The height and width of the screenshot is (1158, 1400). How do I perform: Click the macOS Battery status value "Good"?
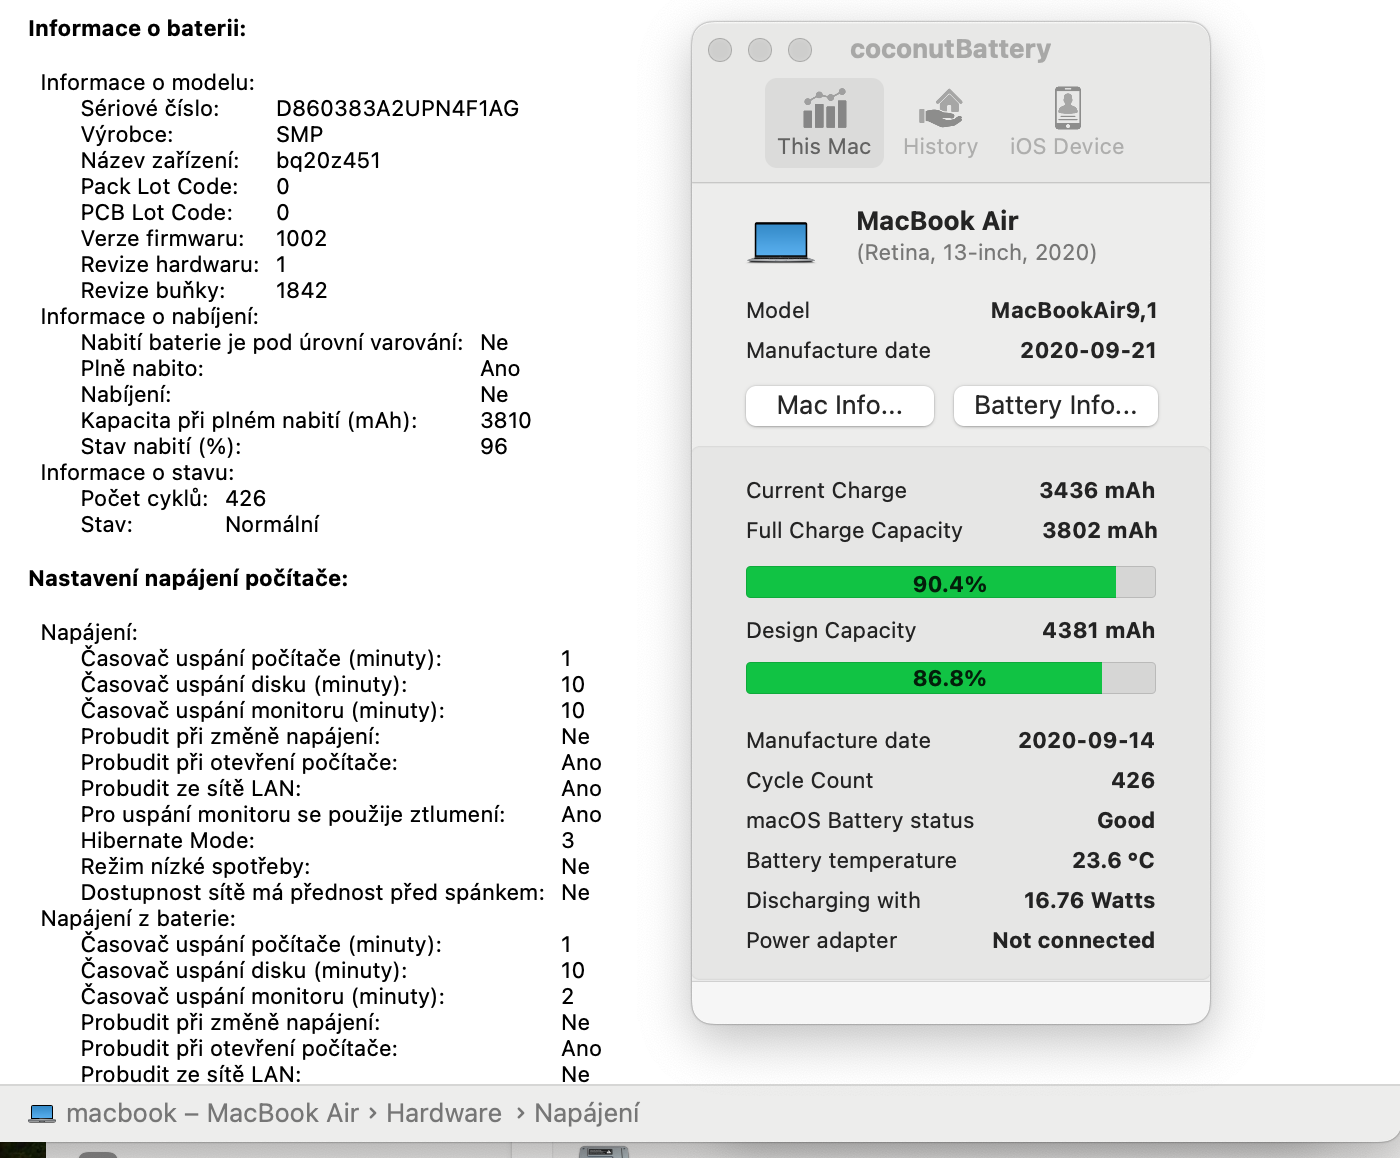coord(1126,821)
